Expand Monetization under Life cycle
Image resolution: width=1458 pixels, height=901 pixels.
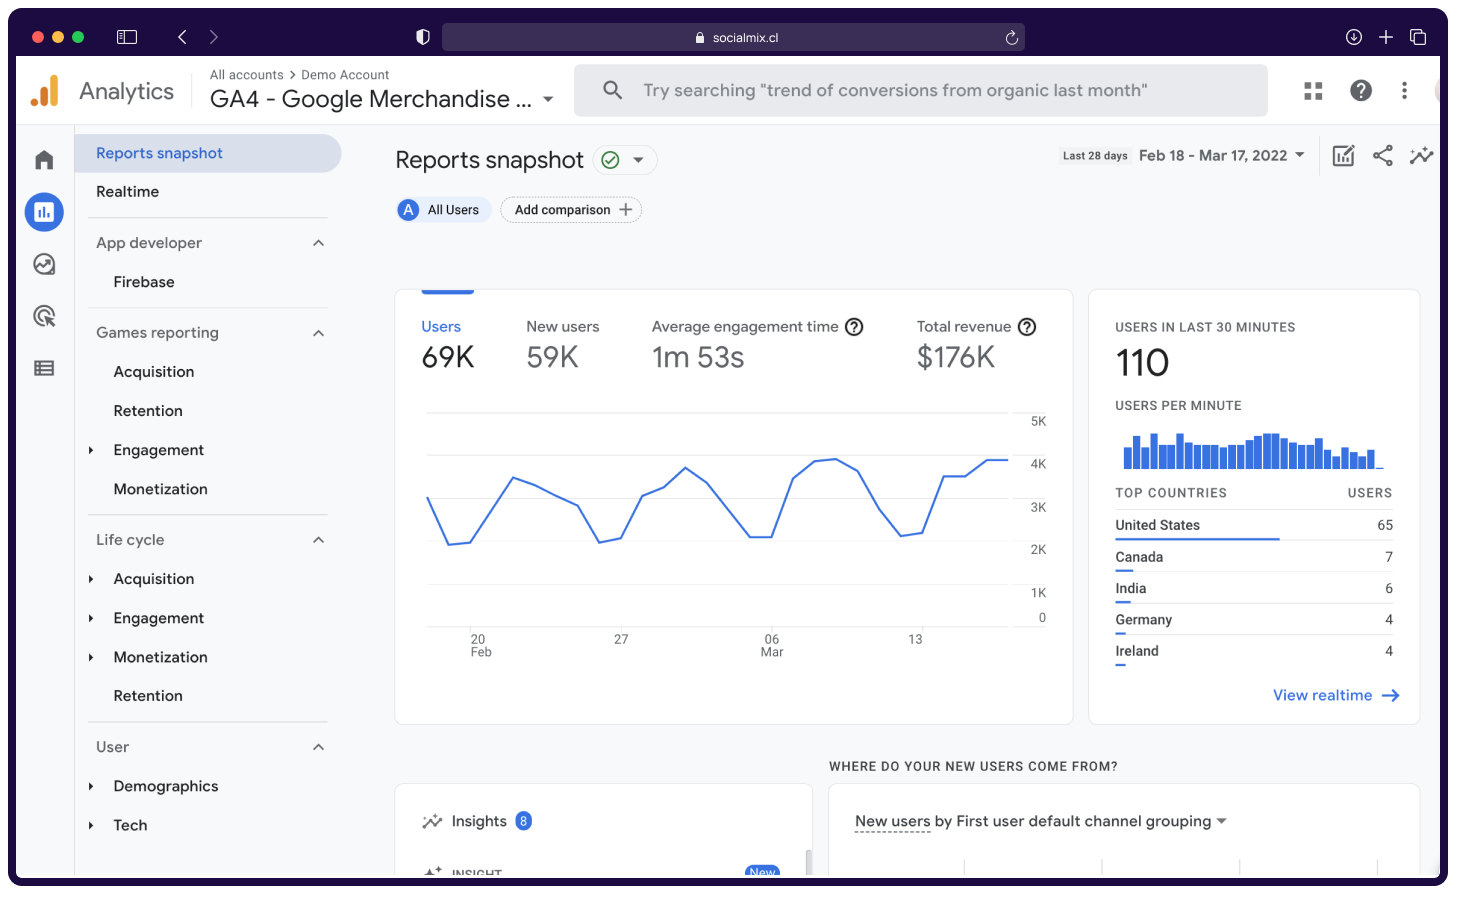pos(91,658)
